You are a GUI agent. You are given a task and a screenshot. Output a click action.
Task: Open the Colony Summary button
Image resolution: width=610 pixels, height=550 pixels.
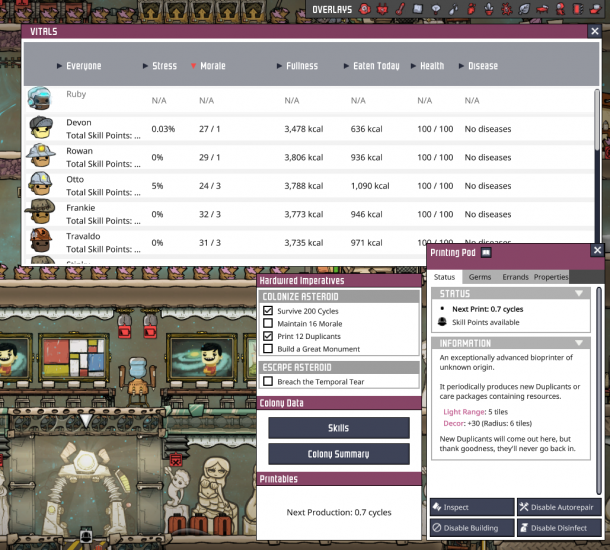point(339,454)
